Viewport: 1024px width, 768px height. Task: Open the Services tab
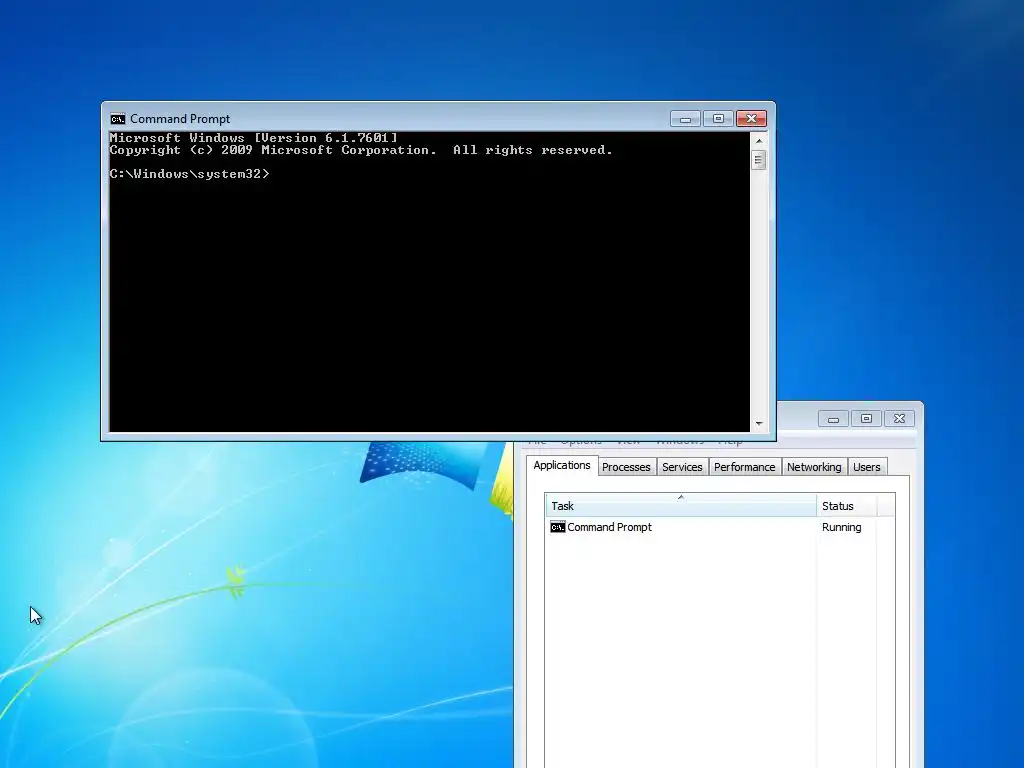click(x=682, y=467)
